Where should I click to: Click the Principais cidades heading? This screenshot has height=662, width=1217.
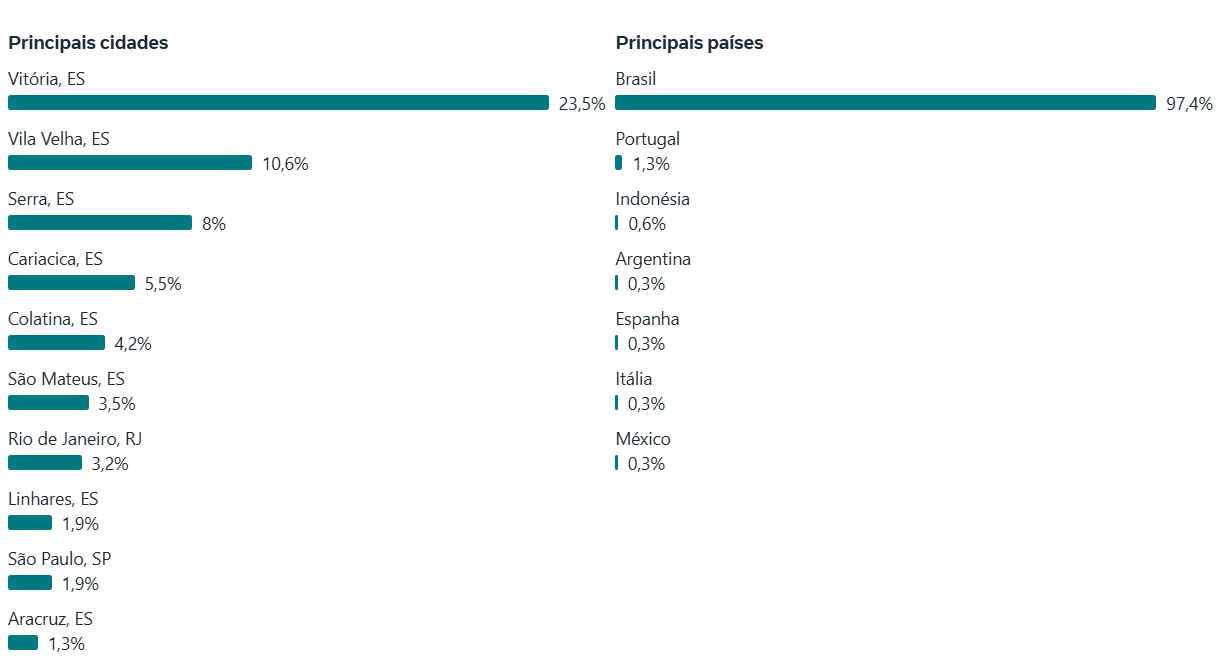tap(88, 43)
